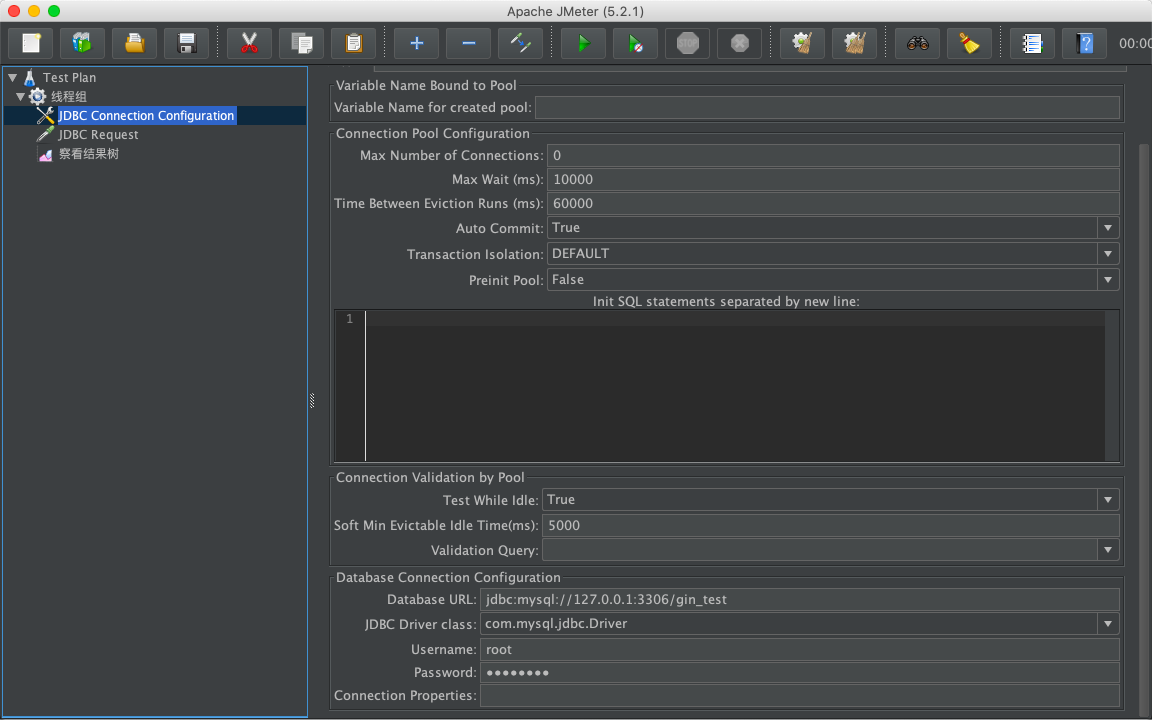The width and height of the screenshot is (1152, 720).
Task: Click the Password field
Action: point(800,672)
